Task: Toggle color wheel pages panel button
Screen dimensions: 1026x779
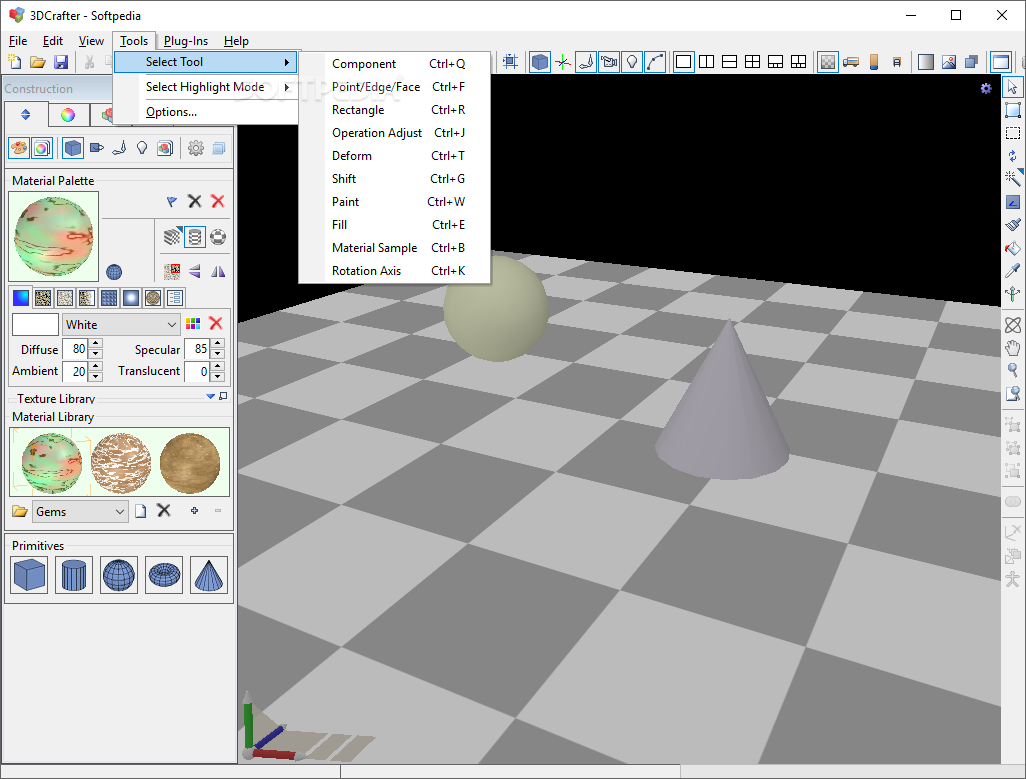Action: coord(41,148)
